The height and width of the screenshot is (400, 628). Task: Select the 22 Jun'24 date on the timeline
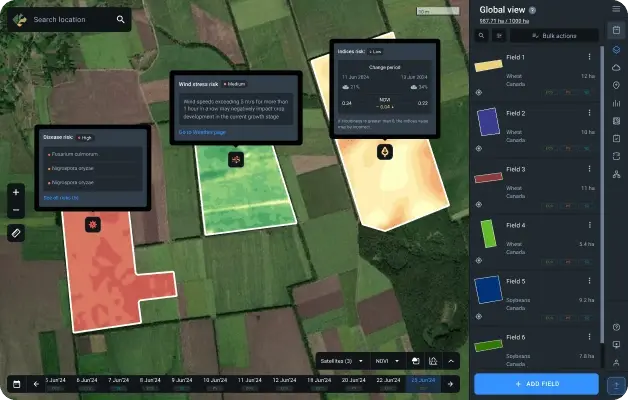[x=390, y=381]
